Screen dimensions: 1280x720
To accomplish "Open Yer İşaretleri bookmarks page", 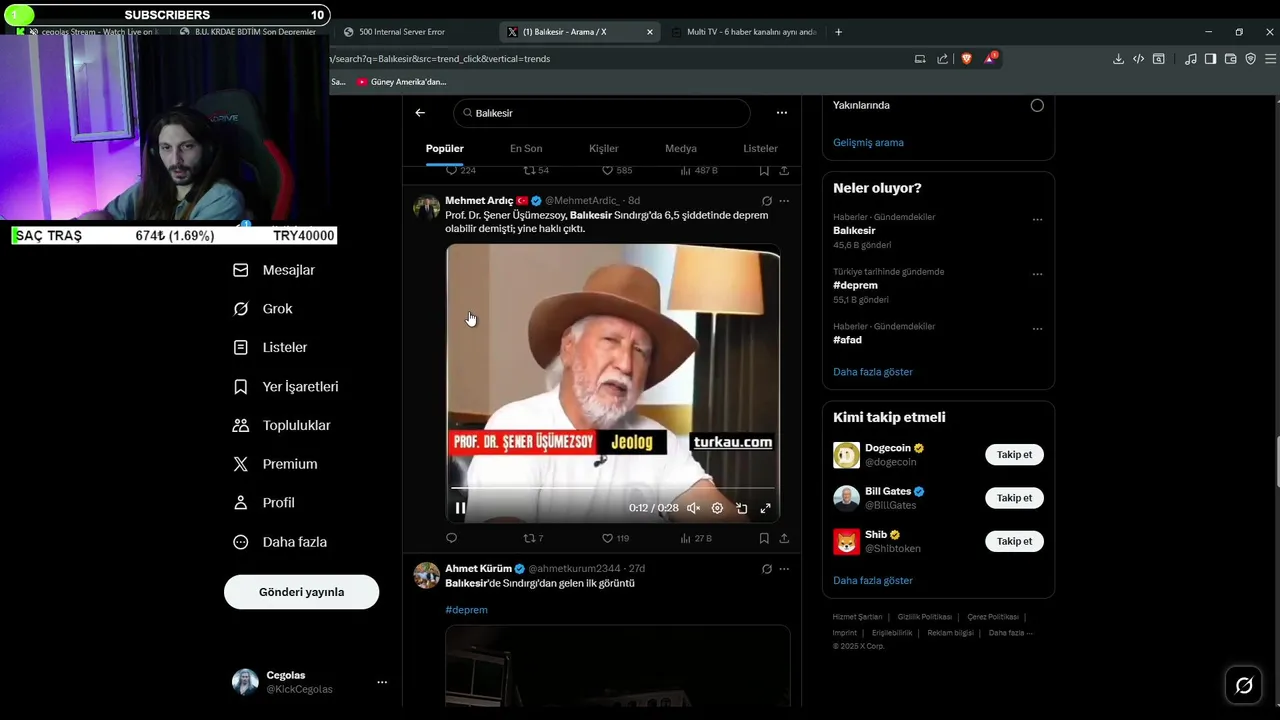I will tap(286, 386).
